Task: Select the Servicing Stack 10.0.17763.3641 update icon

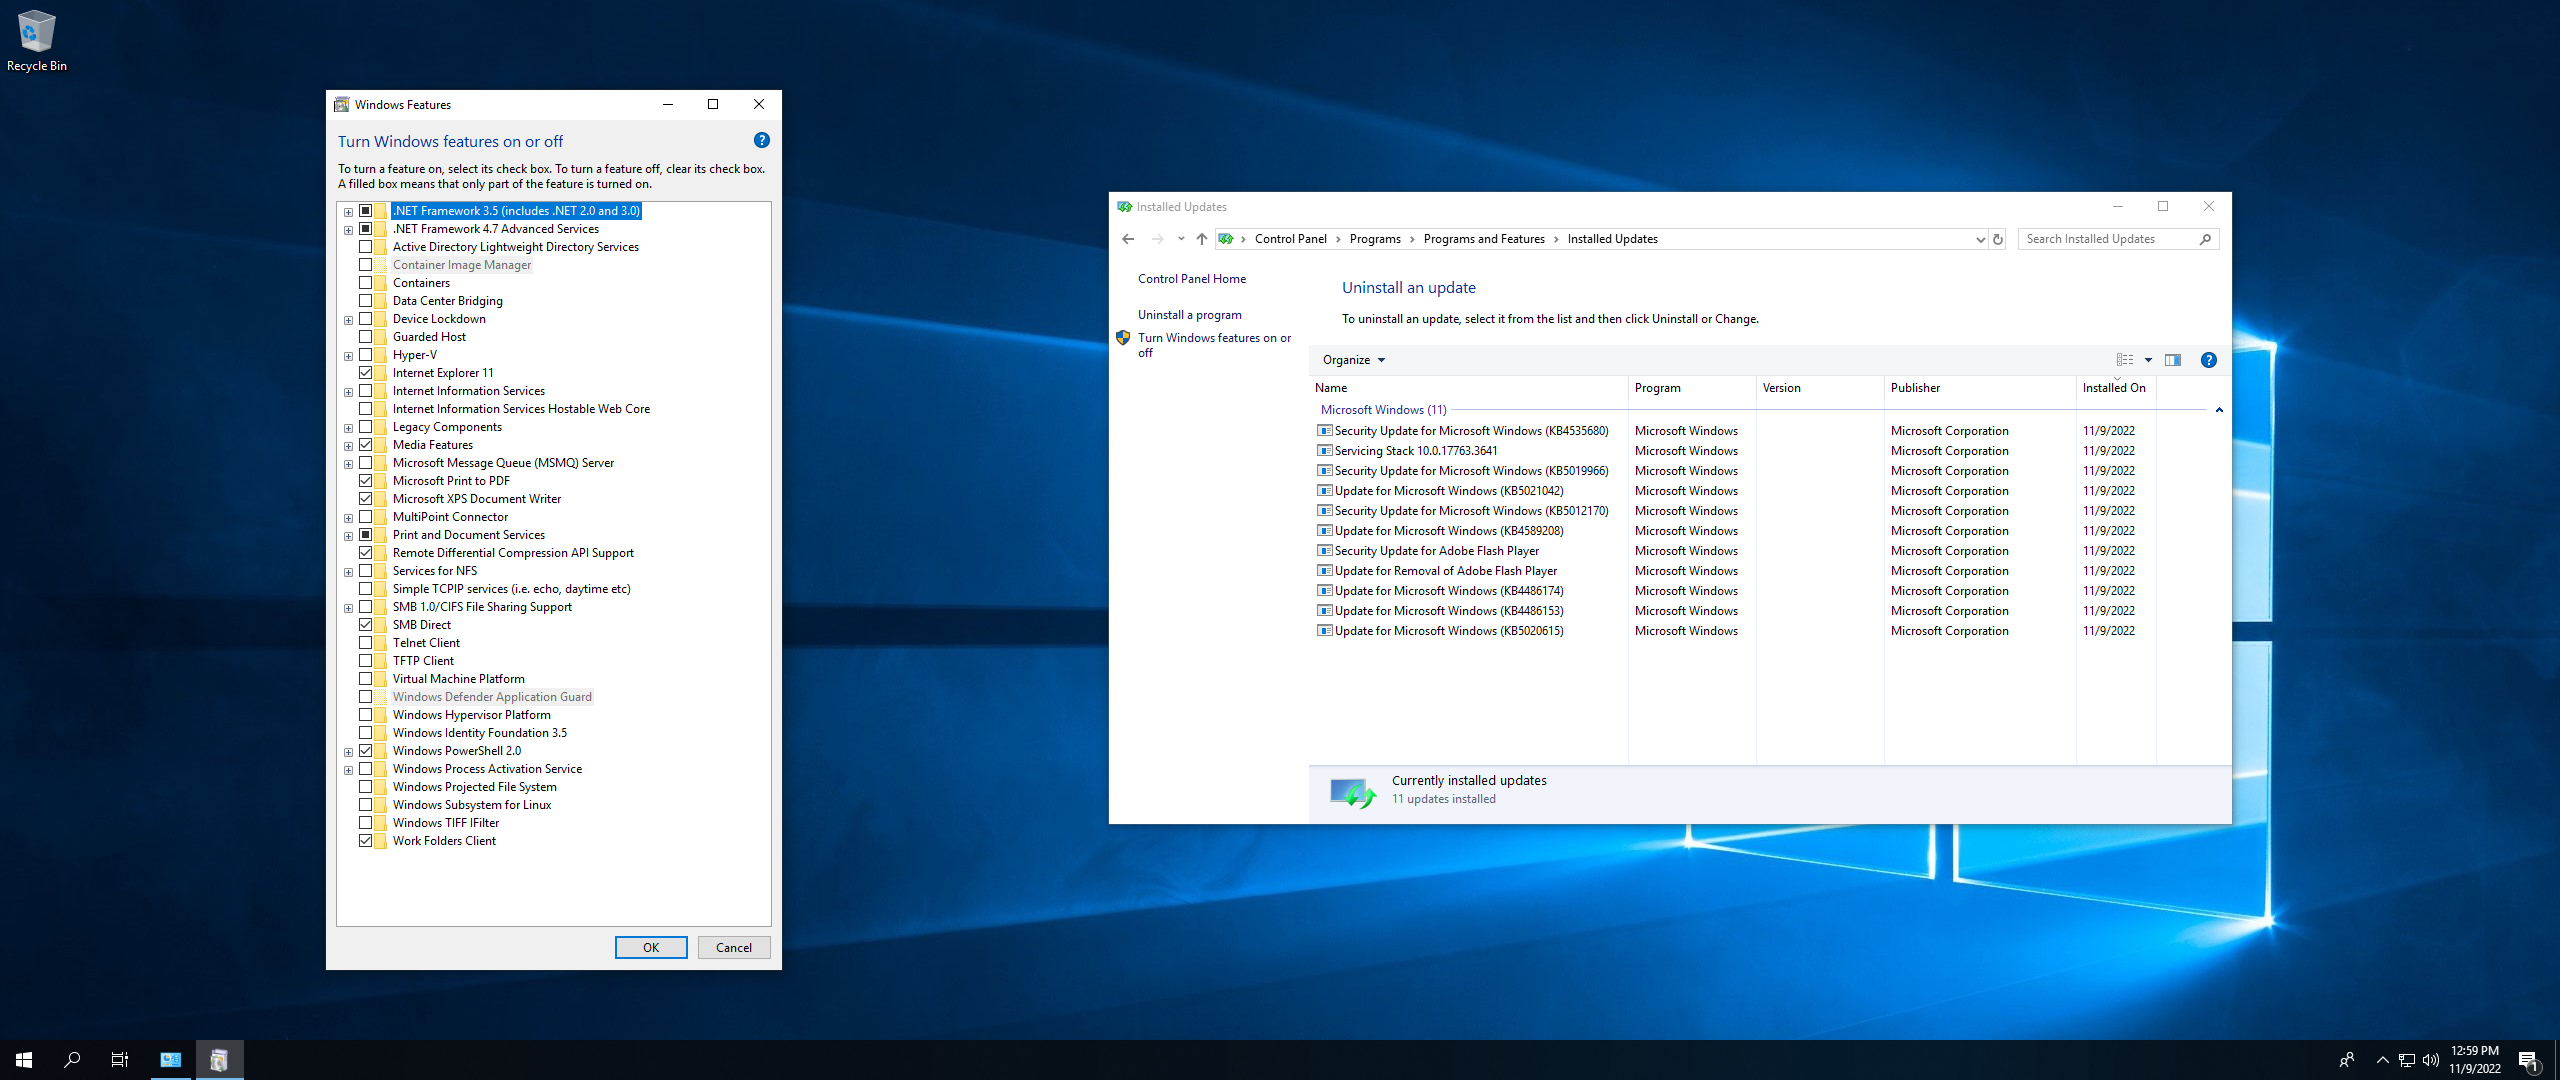Action: click(1325, 451)
